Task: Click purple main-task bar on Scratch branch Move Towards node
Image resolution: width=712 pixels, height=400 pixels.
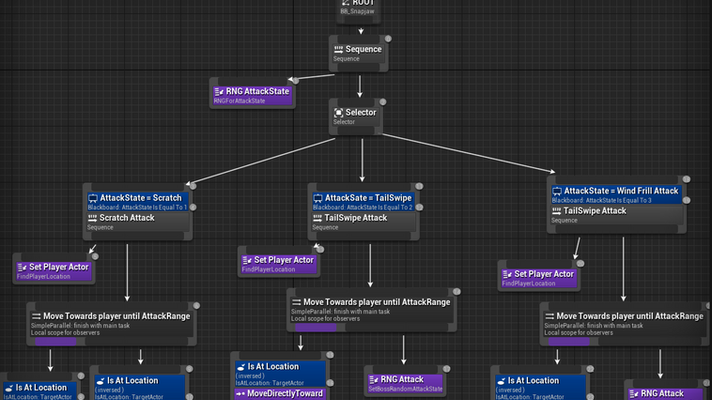Action: [55, 342]
